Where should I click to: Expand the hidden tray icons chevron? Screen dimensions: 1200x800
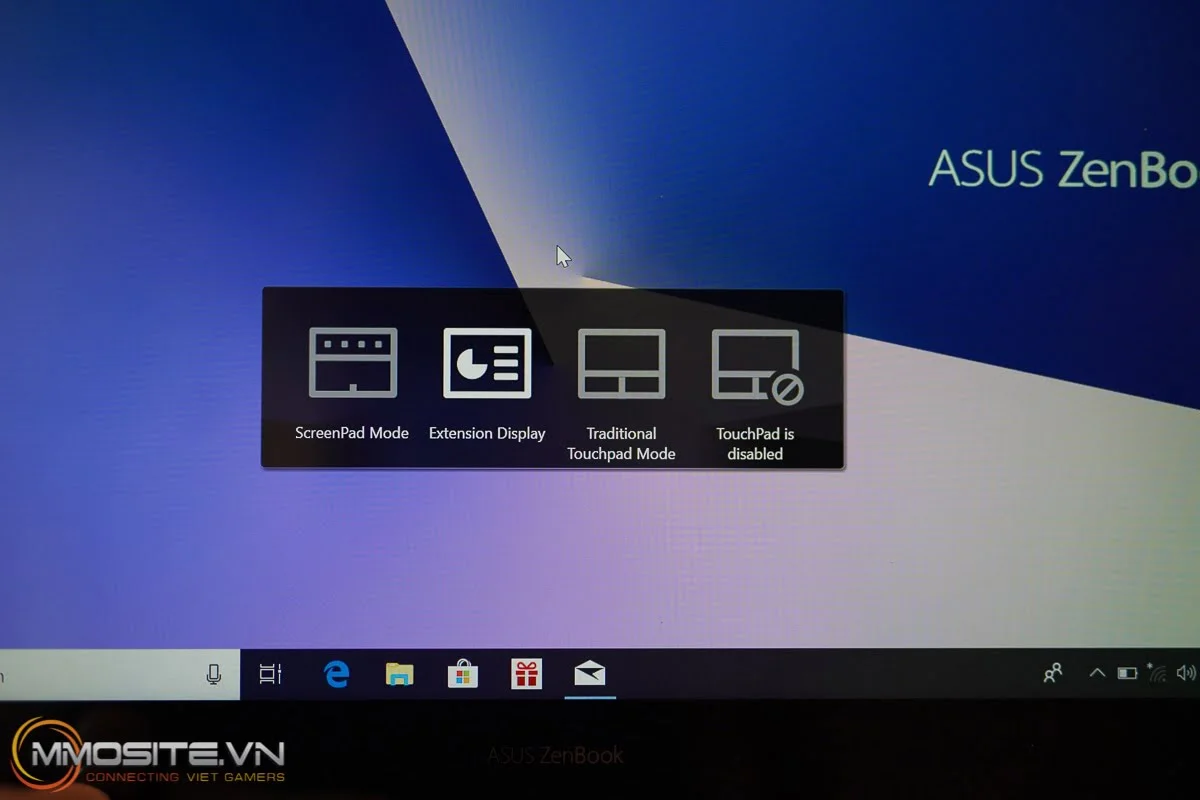click(x=1097, y=673)
